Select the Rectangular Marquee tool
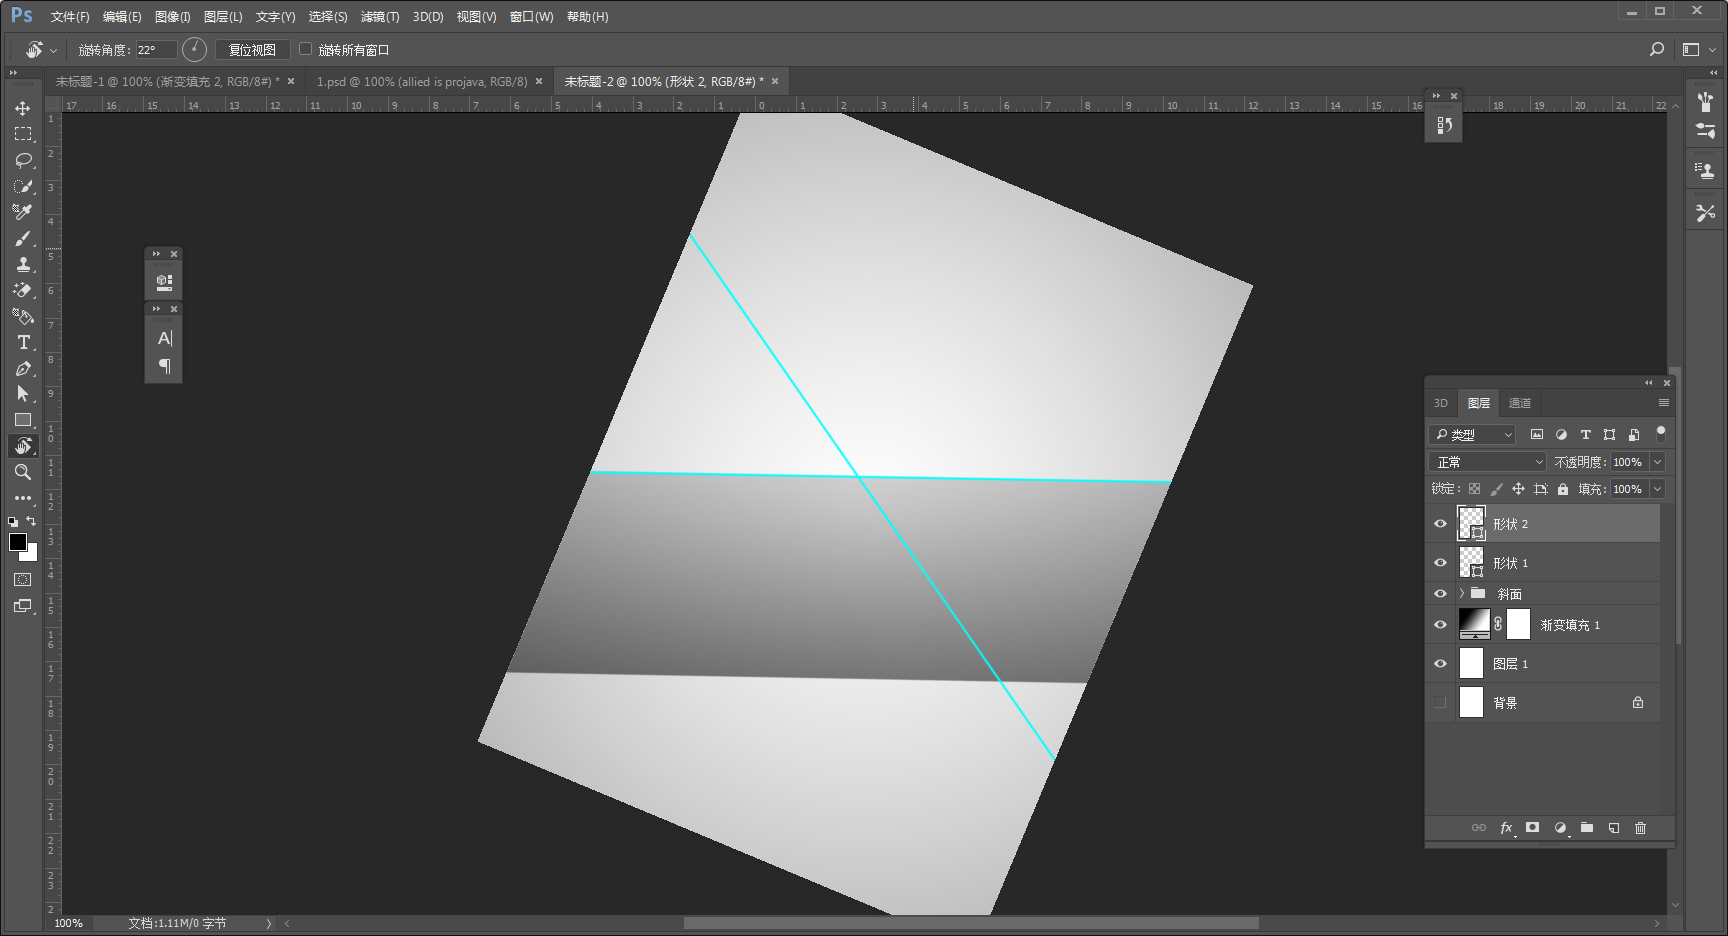The height and width of the screenshot is (936, 1728). (22, 134)
